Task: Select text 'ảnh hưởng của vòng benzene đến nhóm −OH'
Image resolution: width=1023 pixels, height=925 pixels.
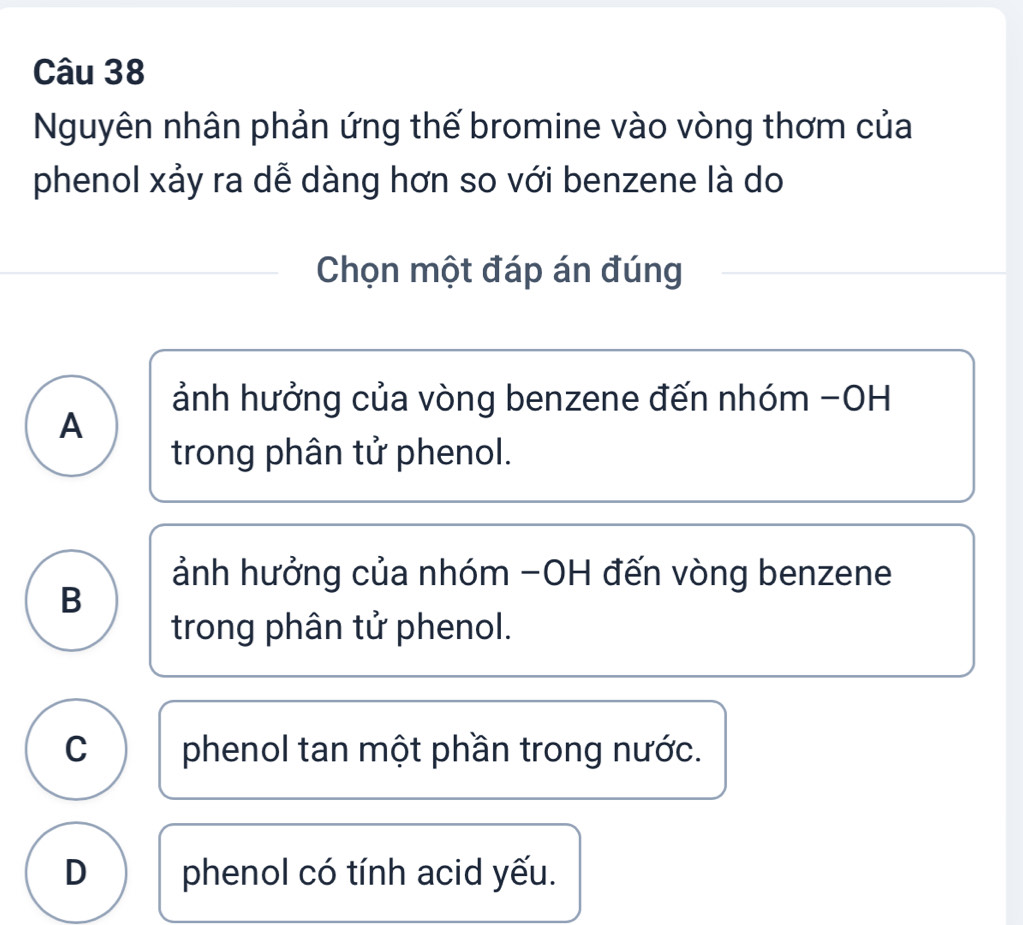Action: coord(531,399)
